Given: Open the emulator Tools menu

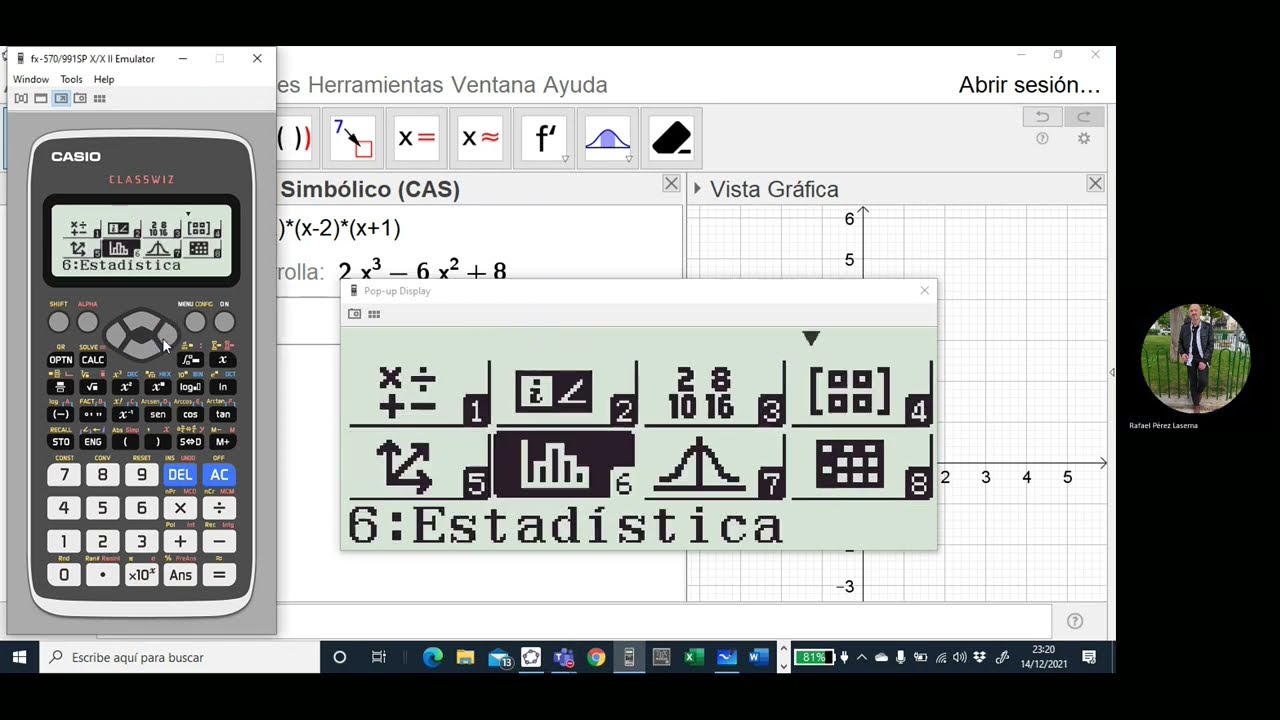Looking at the screenshot, I should point(71,79).
